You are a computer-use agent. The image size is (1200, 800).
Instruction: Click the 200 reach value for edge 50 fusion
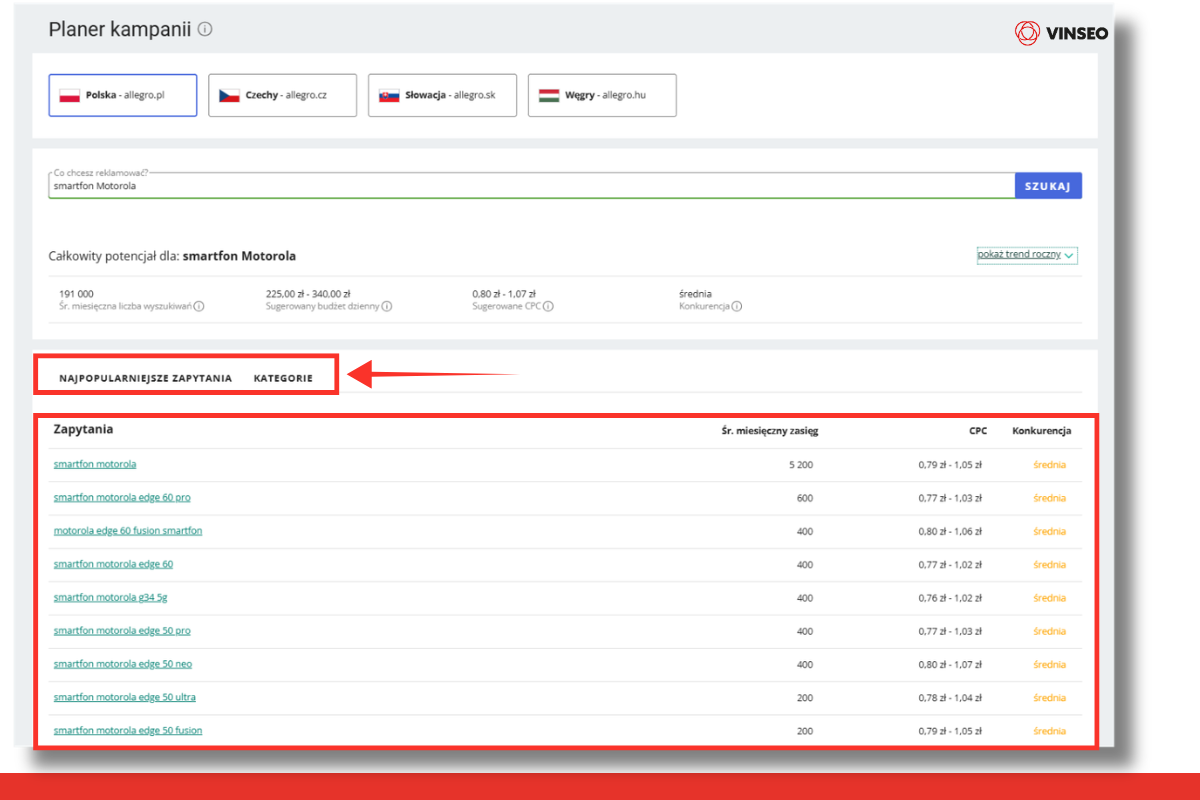[x=805, y=731]
